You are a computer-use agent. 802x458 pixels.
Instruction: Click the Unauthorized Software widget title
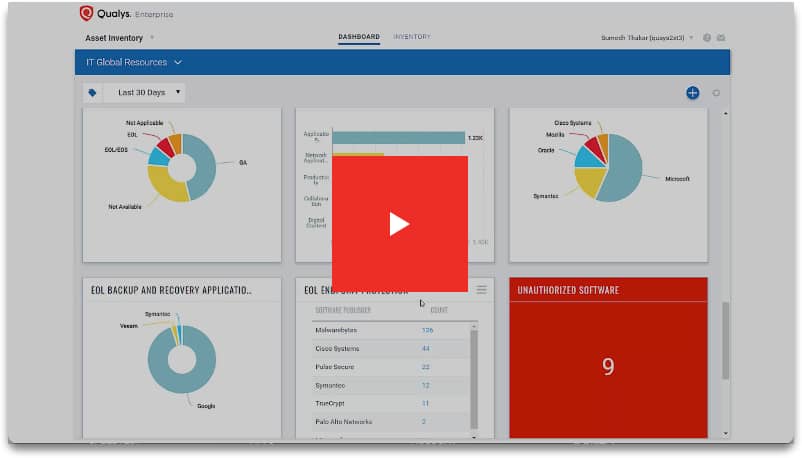pos(568,290)
